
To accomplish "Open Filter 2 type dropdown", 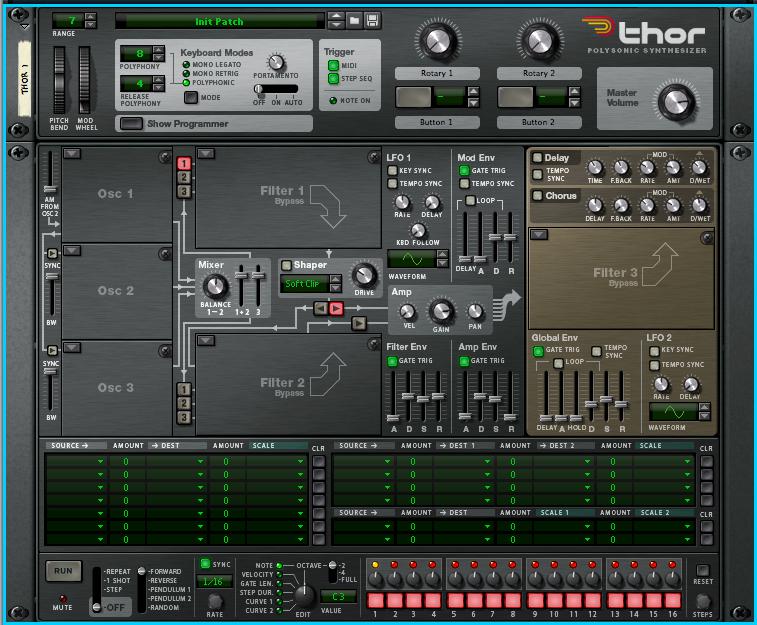I will (206, 341).
